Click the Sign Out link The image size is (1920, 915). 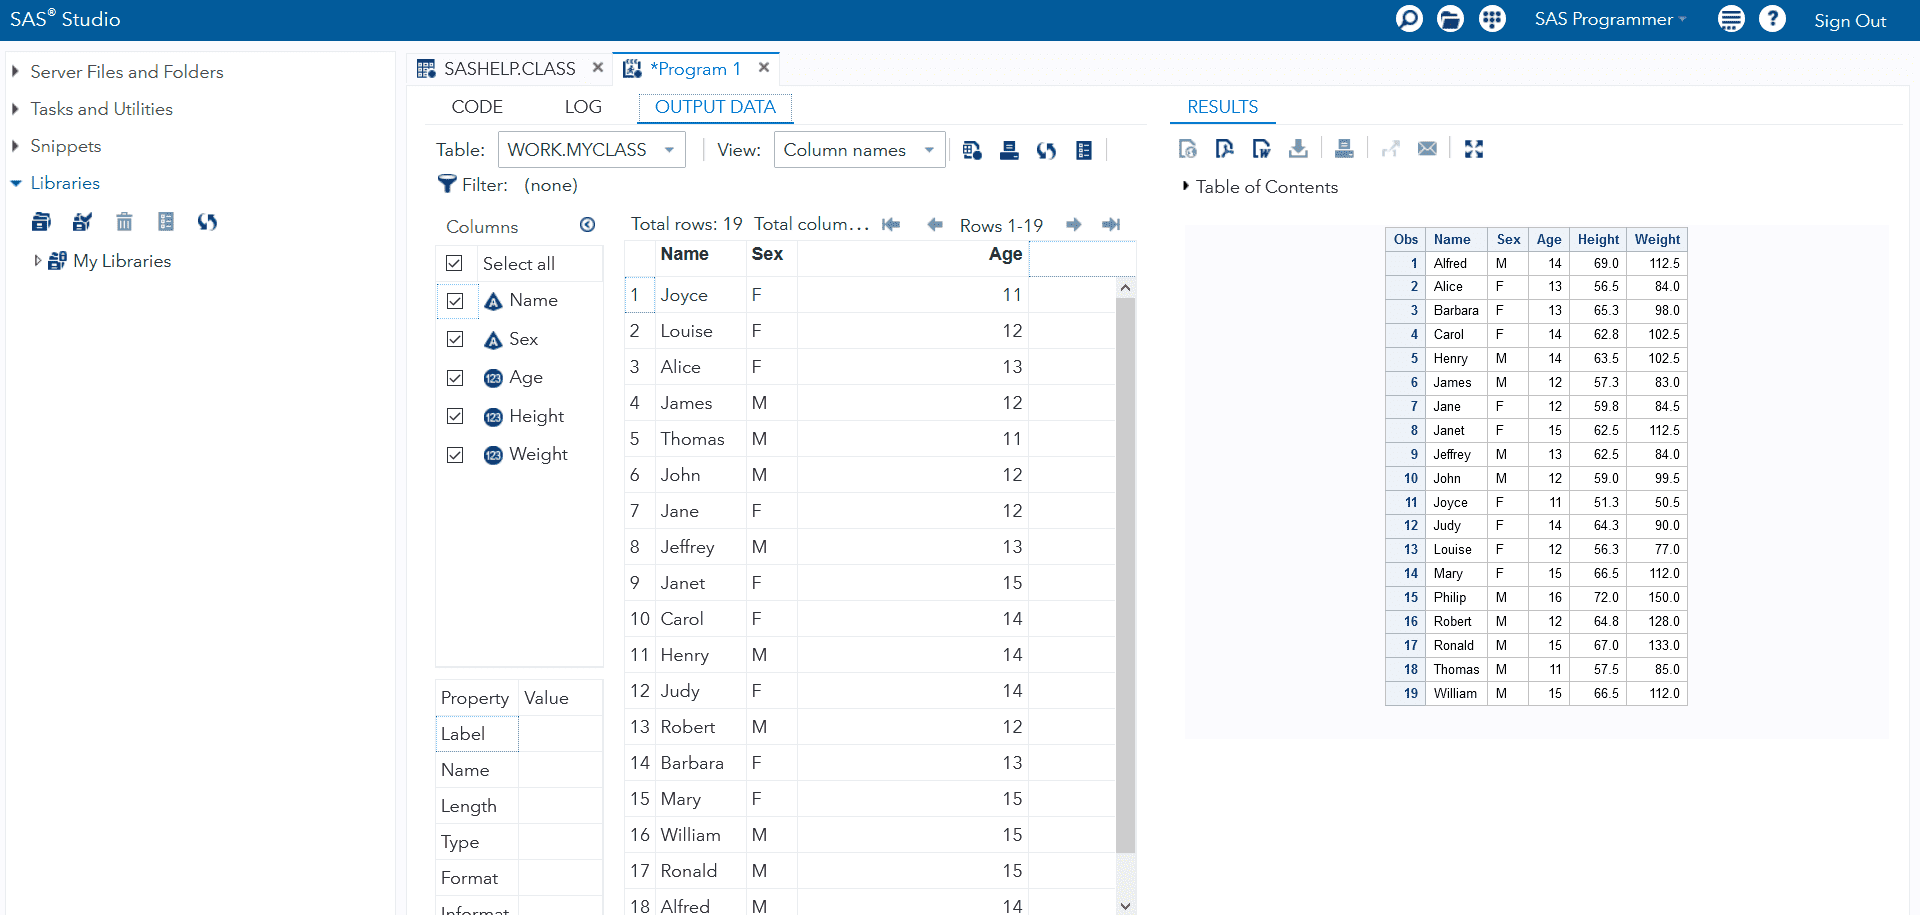(1849, 20)
